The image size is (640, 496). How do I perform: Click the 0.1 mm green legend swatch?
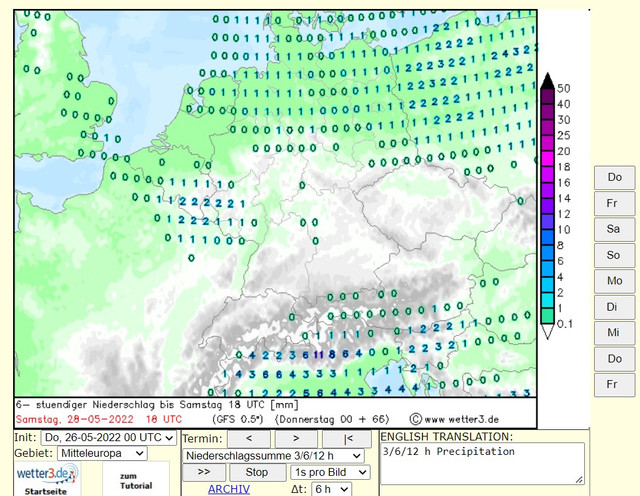pos(547,316)
